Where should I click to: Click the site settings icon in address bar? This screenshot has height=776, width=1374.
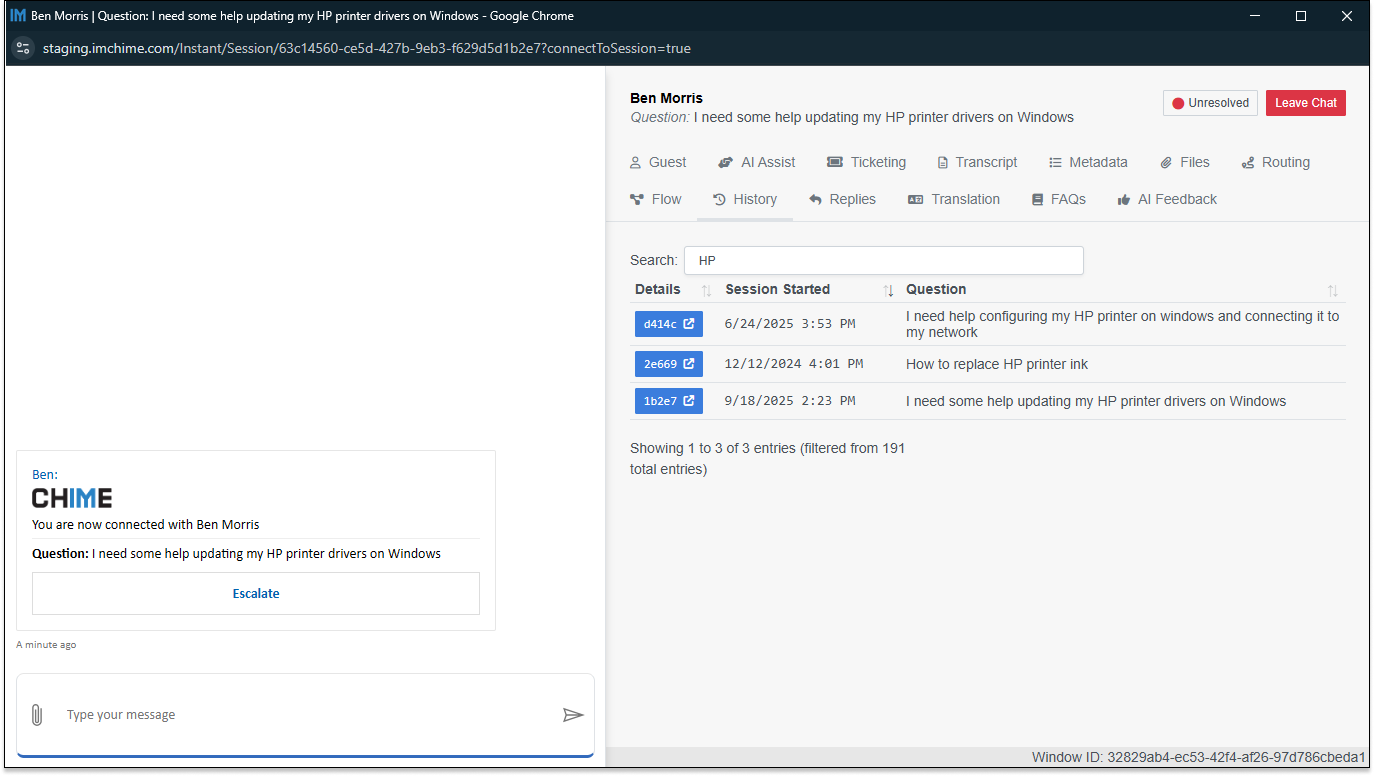tap(24, 48)
